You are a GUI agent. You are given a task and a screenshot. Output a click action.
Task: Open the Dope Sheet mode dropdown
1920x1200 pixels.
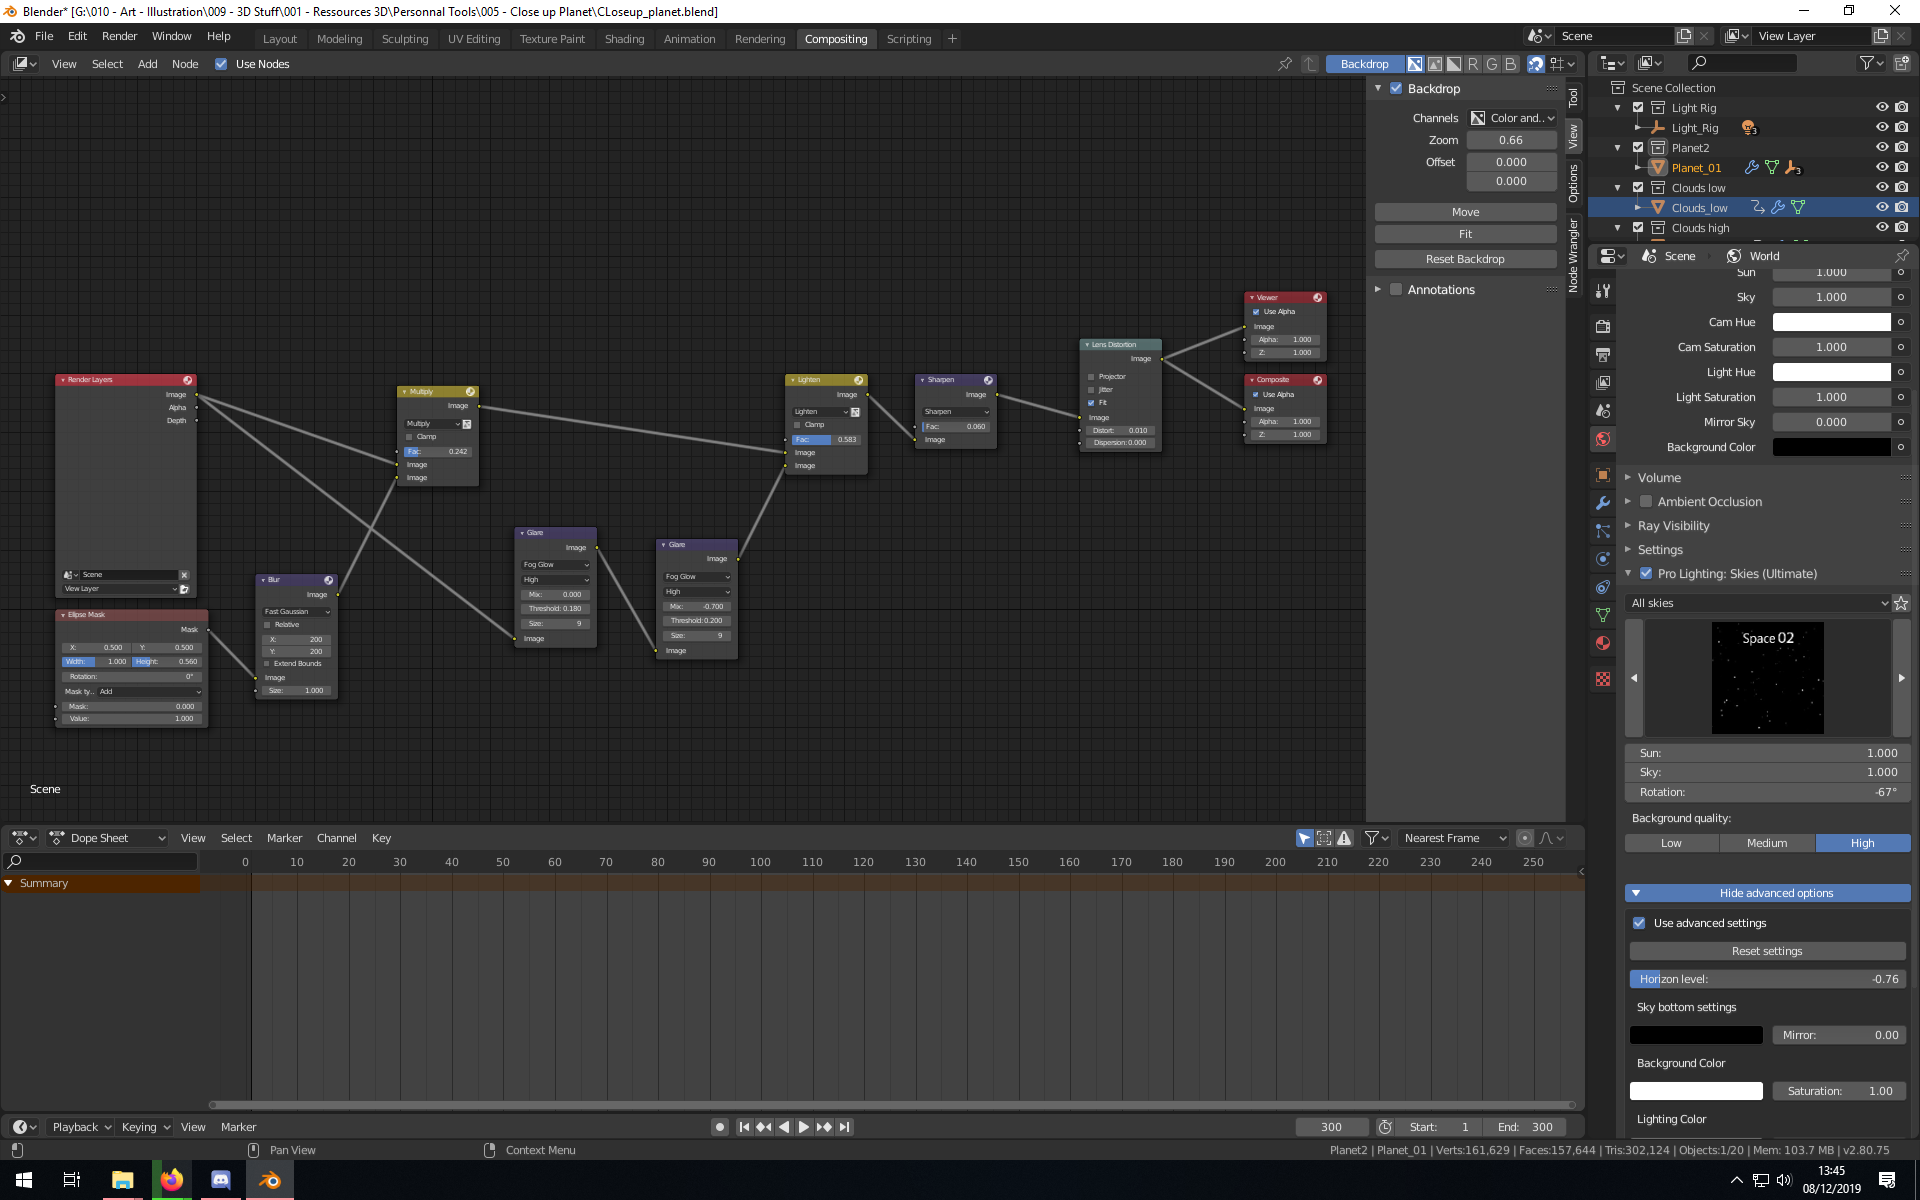[108, 838]
